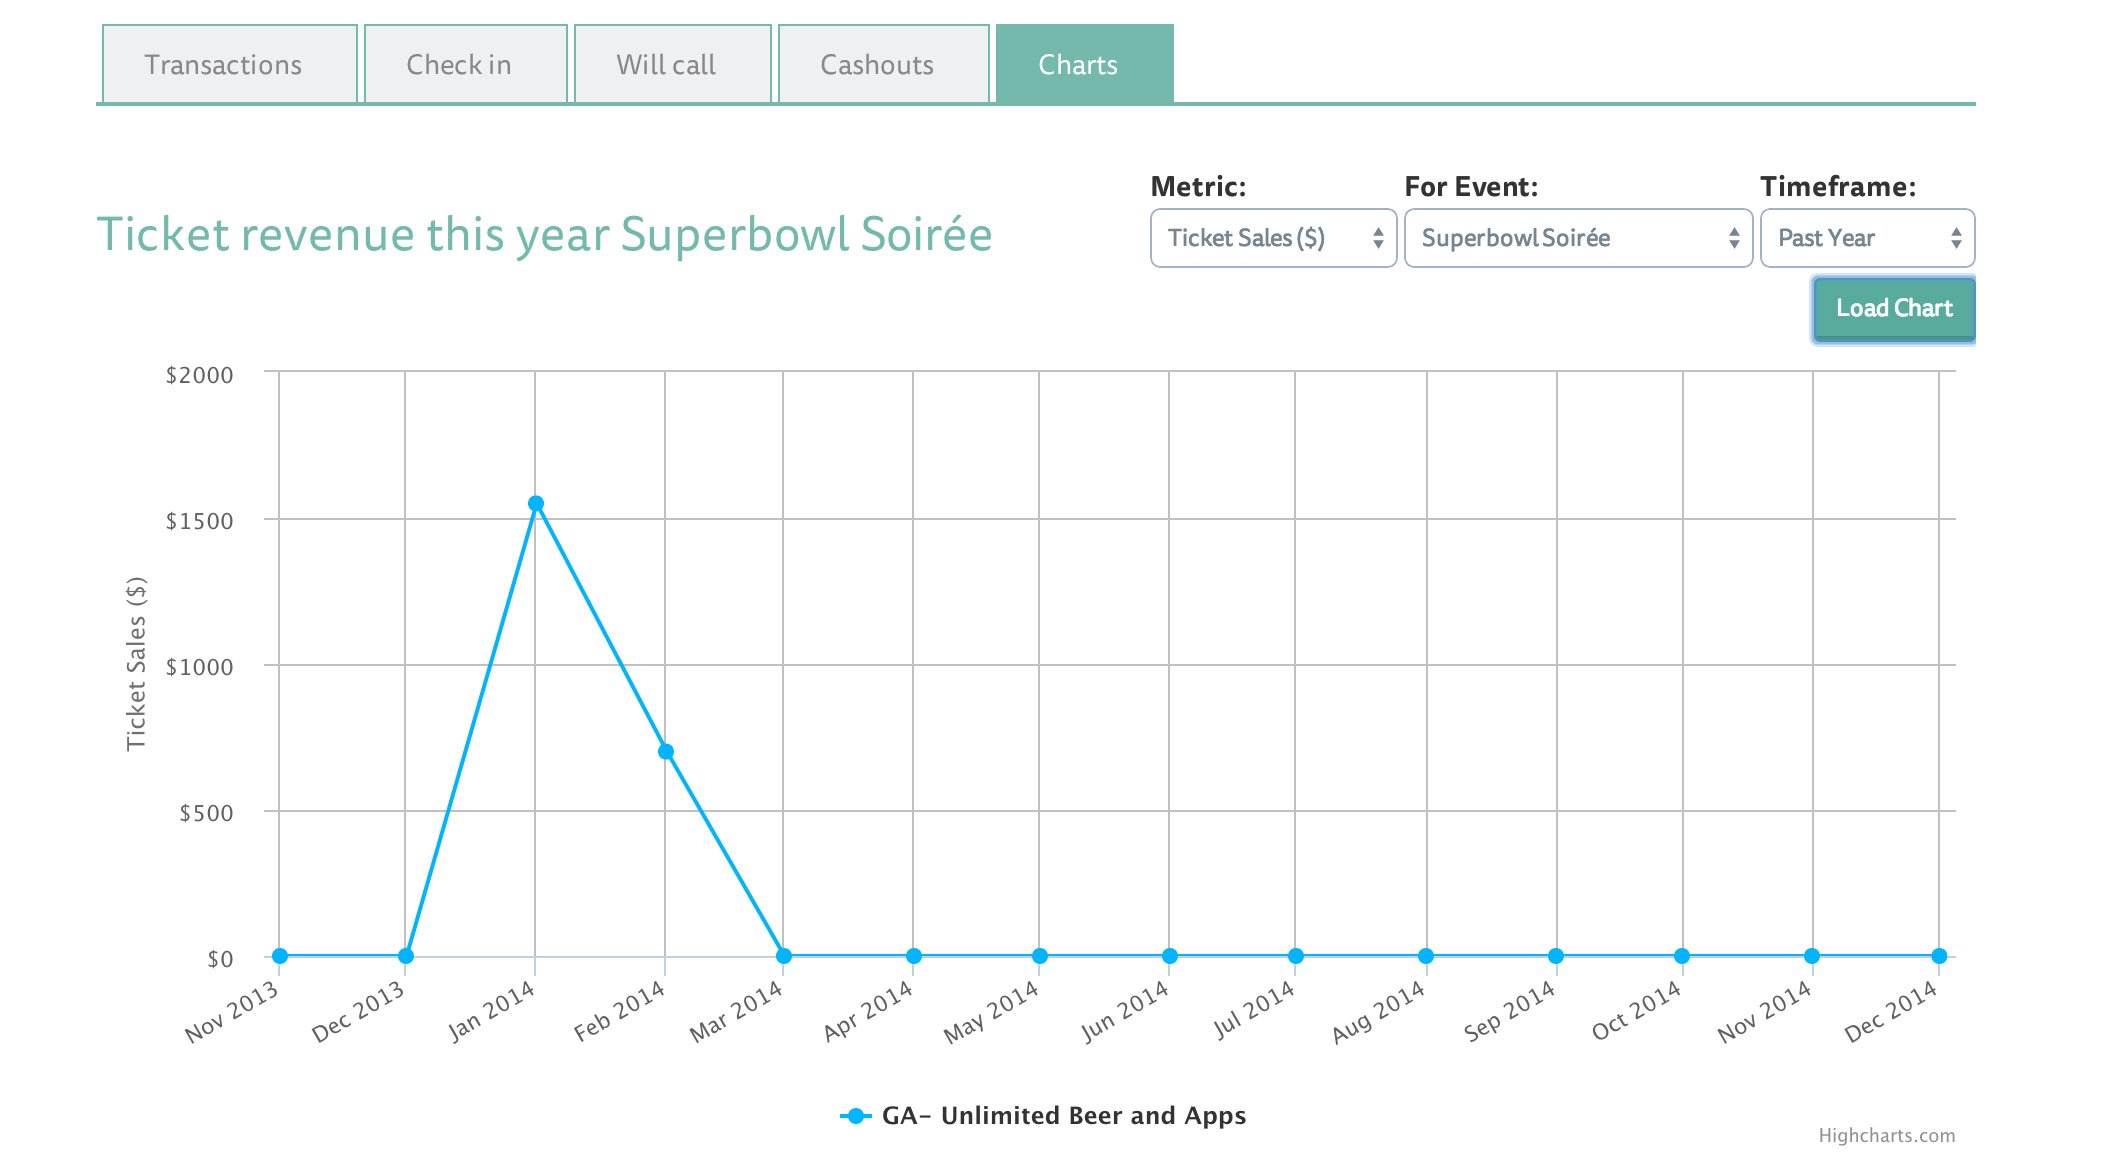This screenshot has width=2108, height=1160.
Task: Open the Metric dropdown showing Ticket Sales ($)
Action: 1272,238
